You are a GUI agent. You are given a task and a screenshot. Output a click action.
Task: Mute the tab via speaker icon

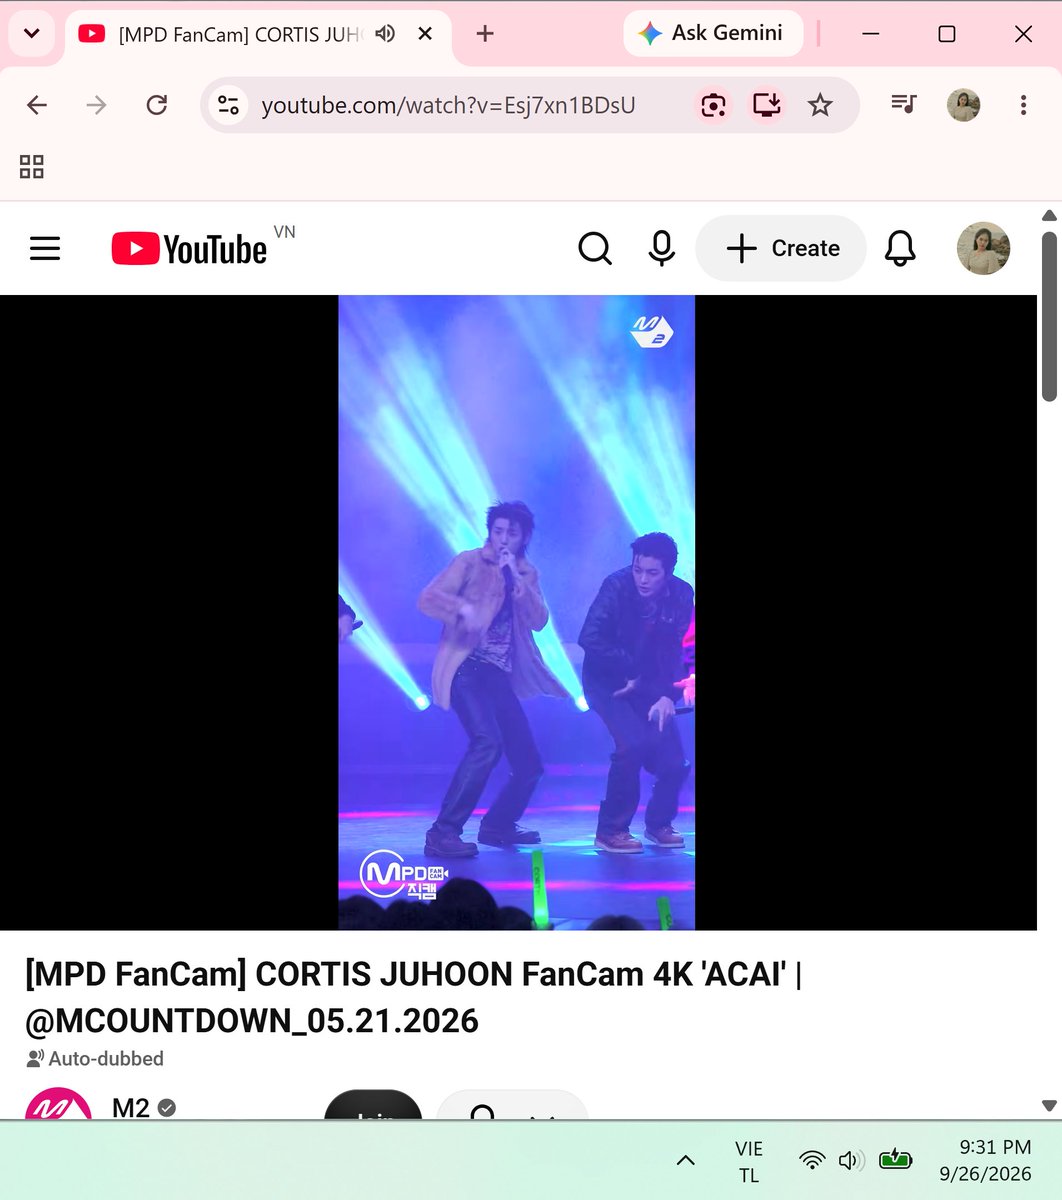click(x=385, y=34)
